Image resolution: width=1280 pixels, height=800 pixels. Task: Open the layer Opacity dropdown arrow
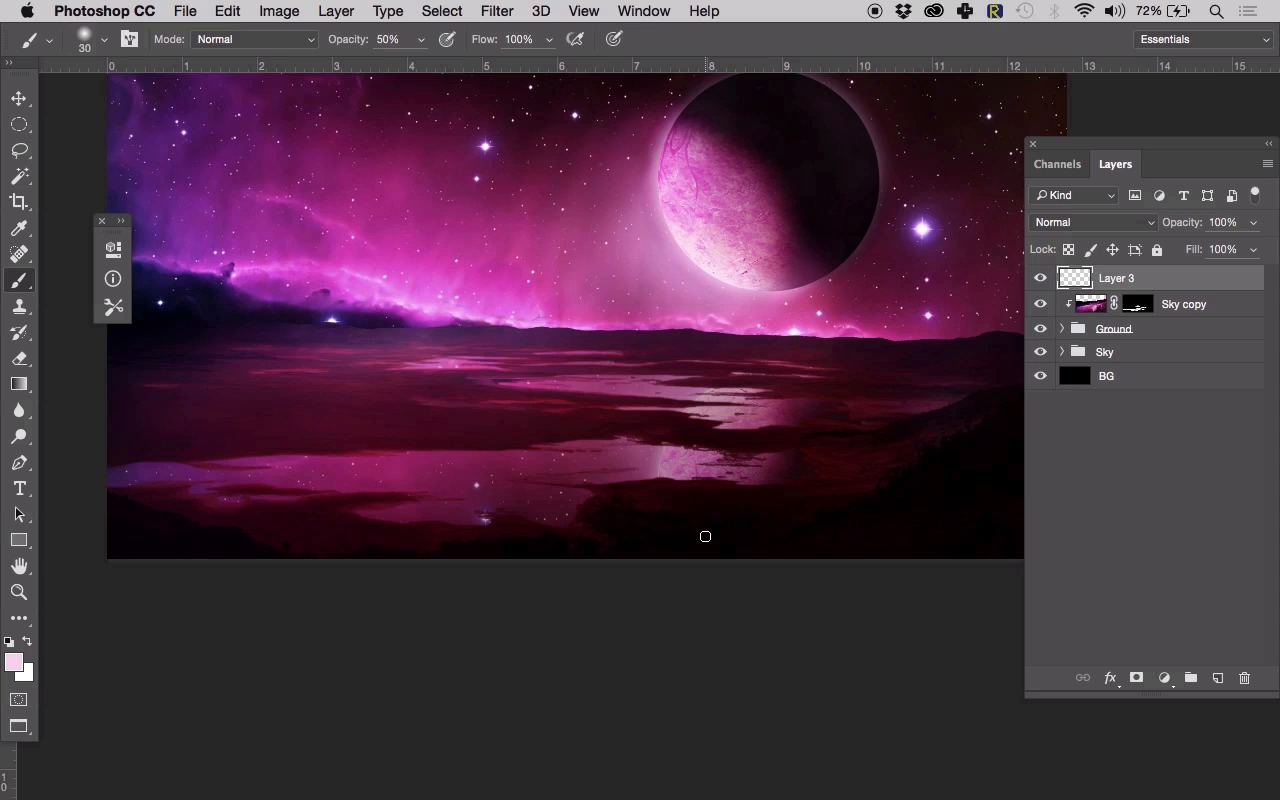coord(1253,223)
